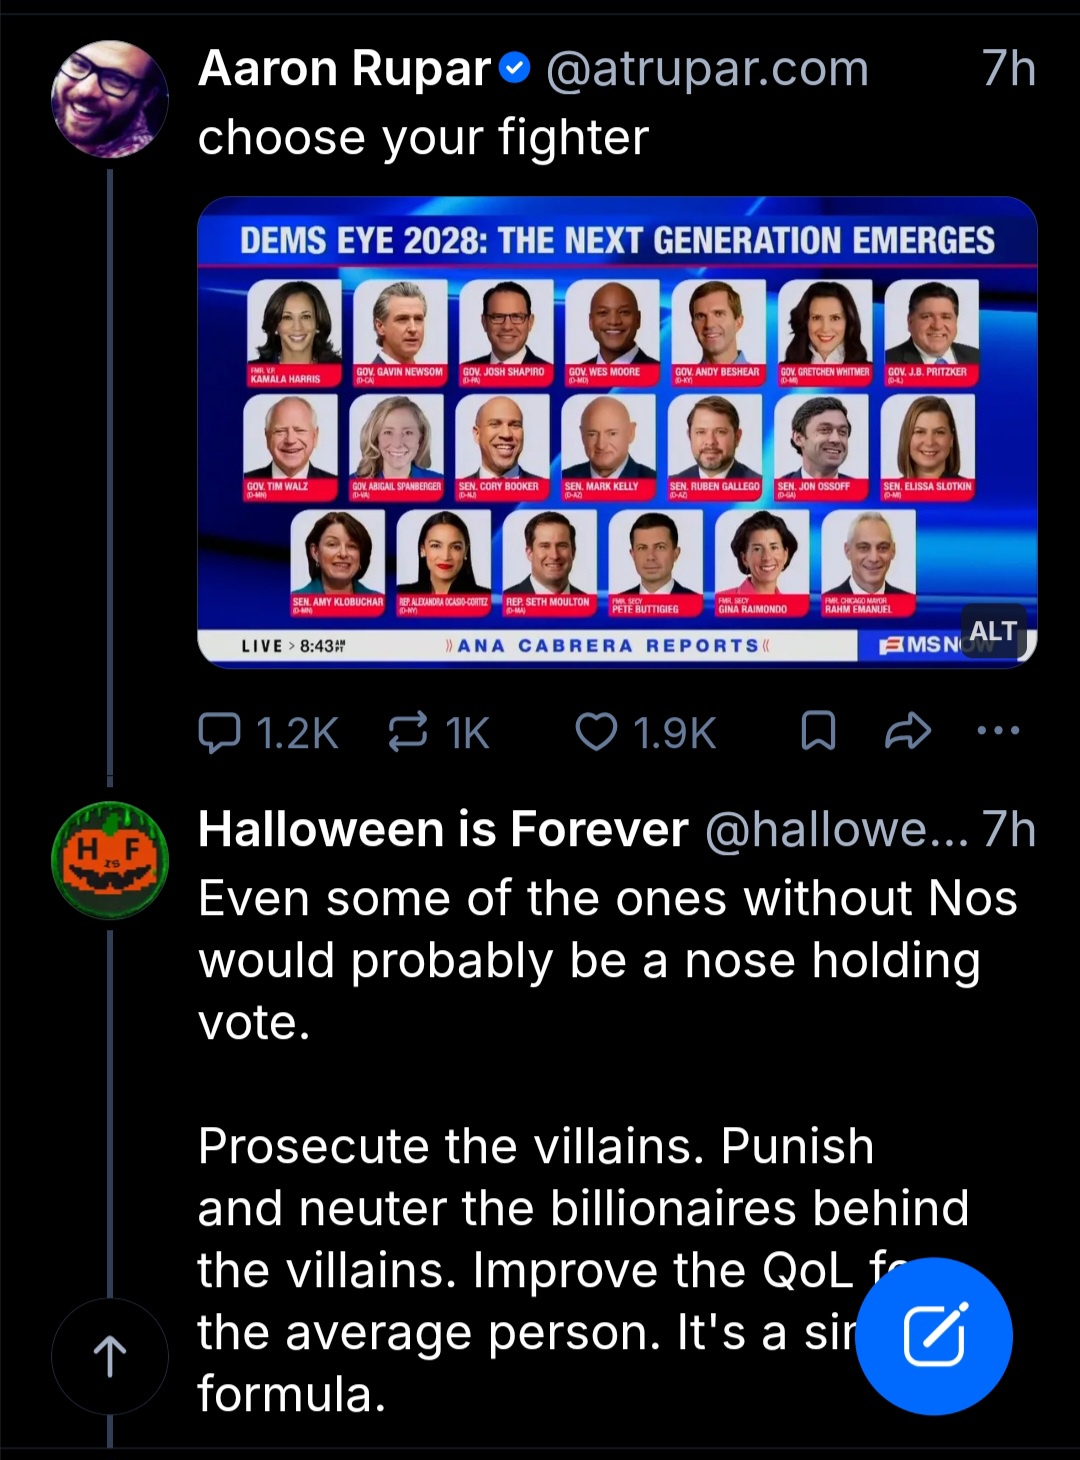Viewport: 1080px width, 1460px height.
Task: Open Halloween is Forever's pumpkin avatar
Action: click(x=110, y=860)
